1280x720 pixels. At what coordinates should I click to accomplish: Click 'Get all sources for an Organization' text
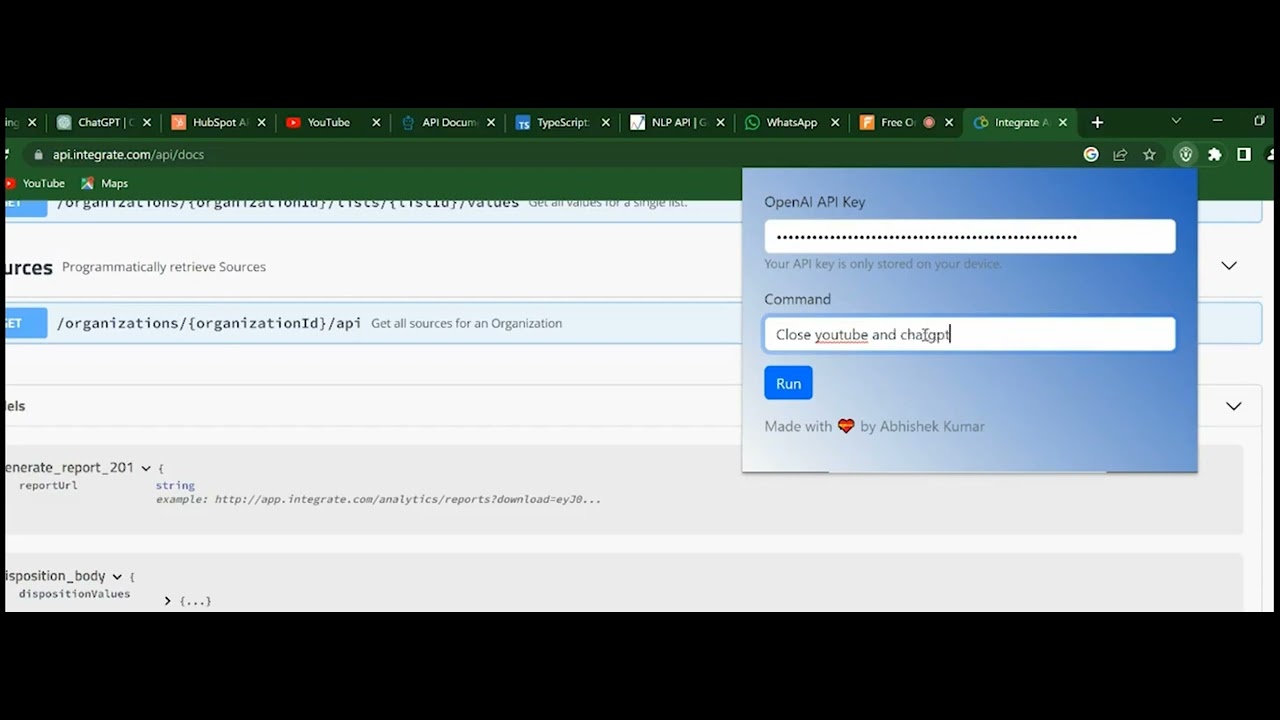pos(466,323)
